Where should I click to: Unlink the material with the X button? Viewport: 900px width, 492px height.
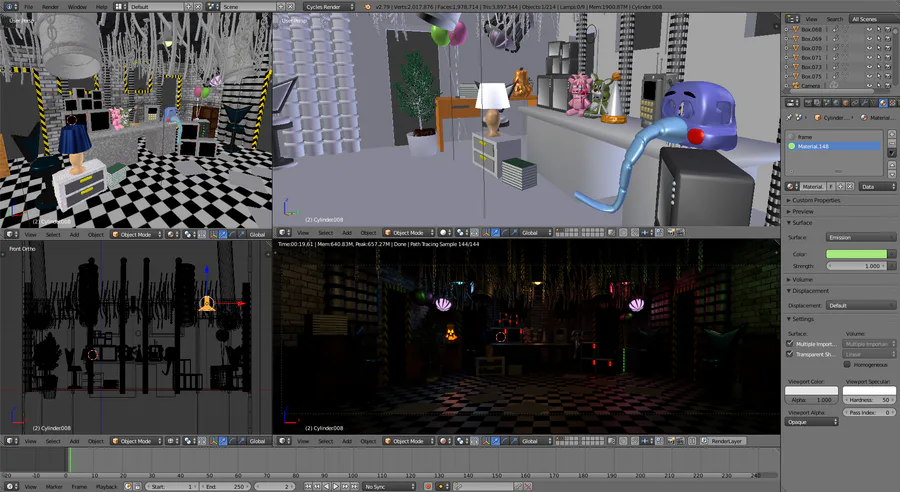pyautogui.click(x=850, y=187)
